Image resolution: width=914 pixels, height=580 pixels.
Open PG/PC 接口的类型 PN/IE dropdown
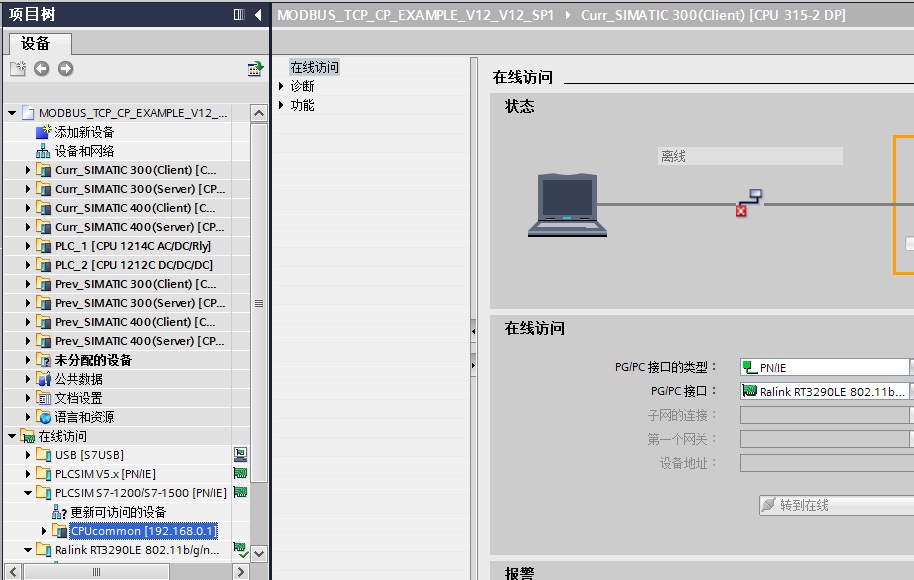pyautogui.click(x=827, y=367)
